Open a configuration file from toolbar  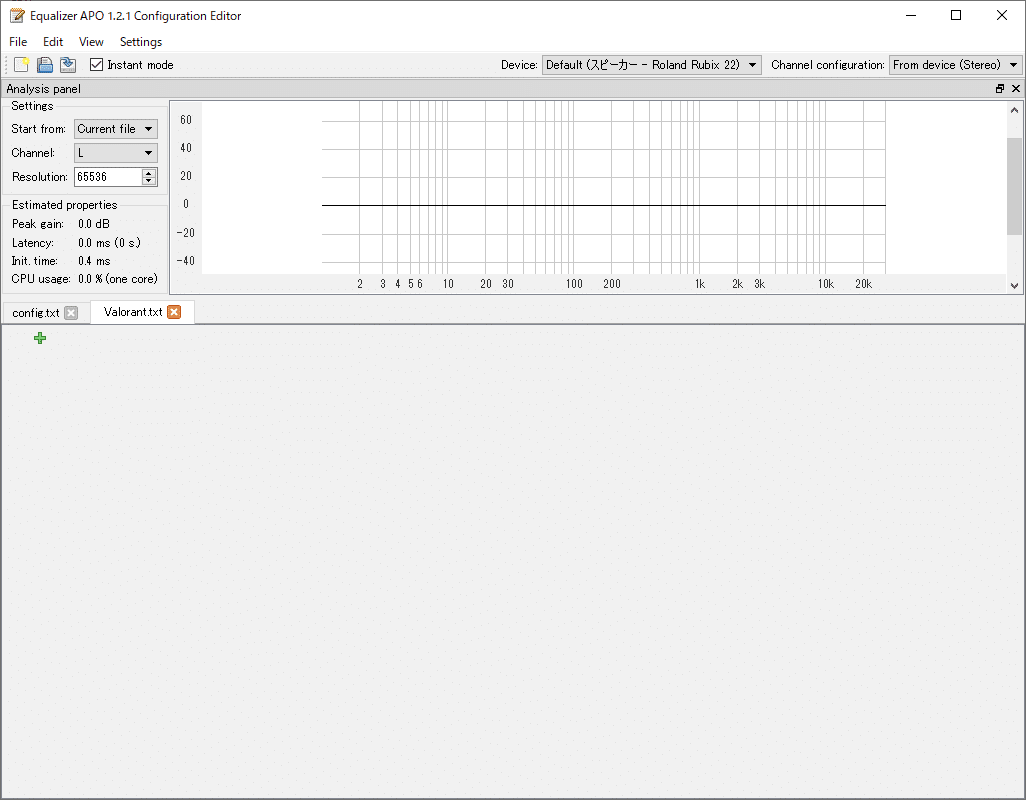[x=44, y=65]
